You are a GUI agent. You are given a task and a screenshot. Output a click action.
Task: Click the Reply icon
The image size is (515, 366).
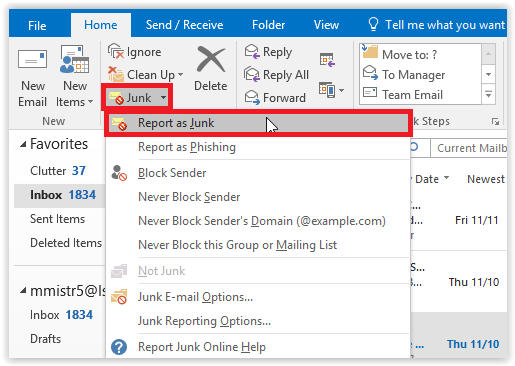[252, 52]
